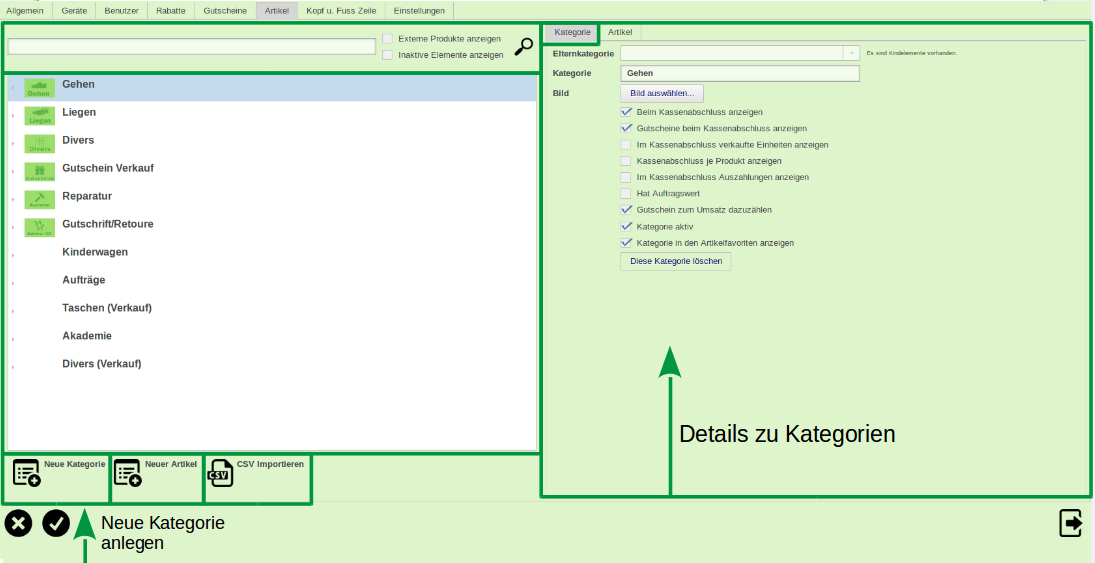1095x563 pixels.
Task: Click the Neuer Artikel icon
Action: pos(127,473)
